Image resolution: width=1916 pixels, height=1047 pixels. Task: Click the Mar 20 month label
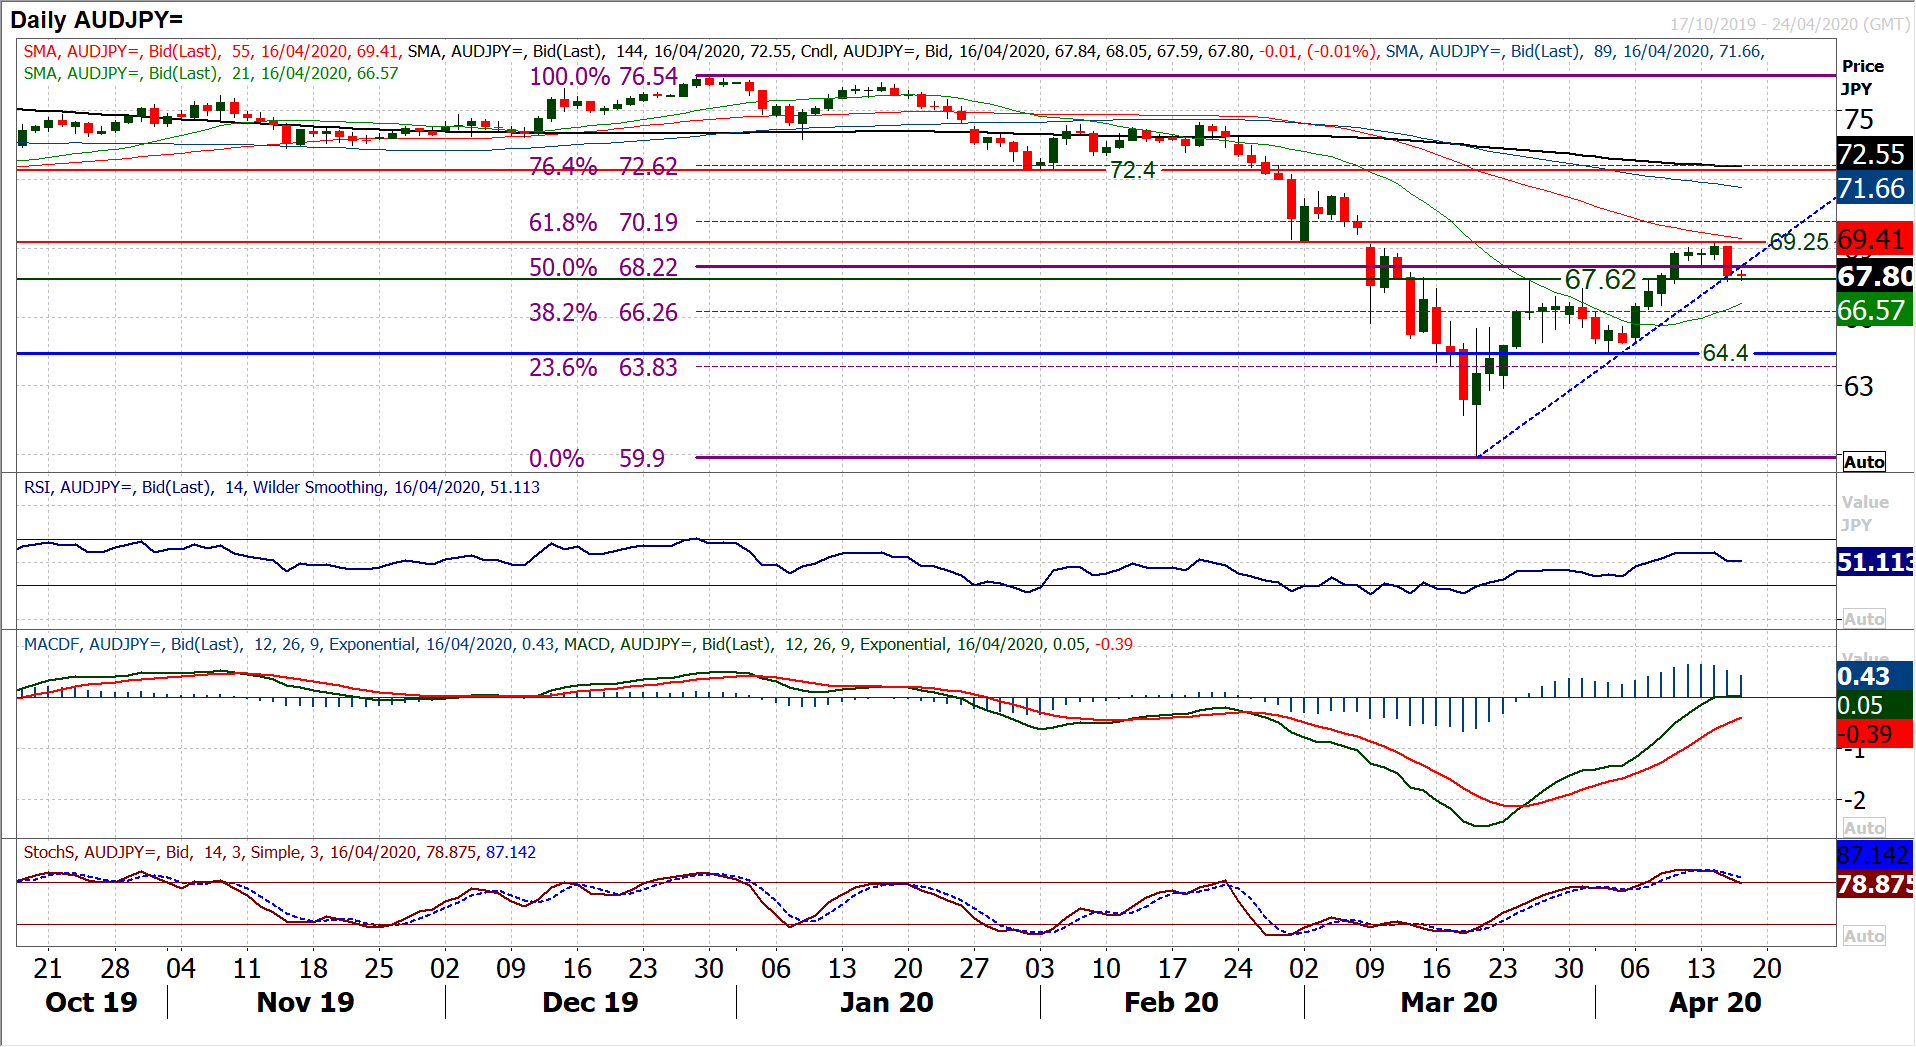tap(1449, 1002)
